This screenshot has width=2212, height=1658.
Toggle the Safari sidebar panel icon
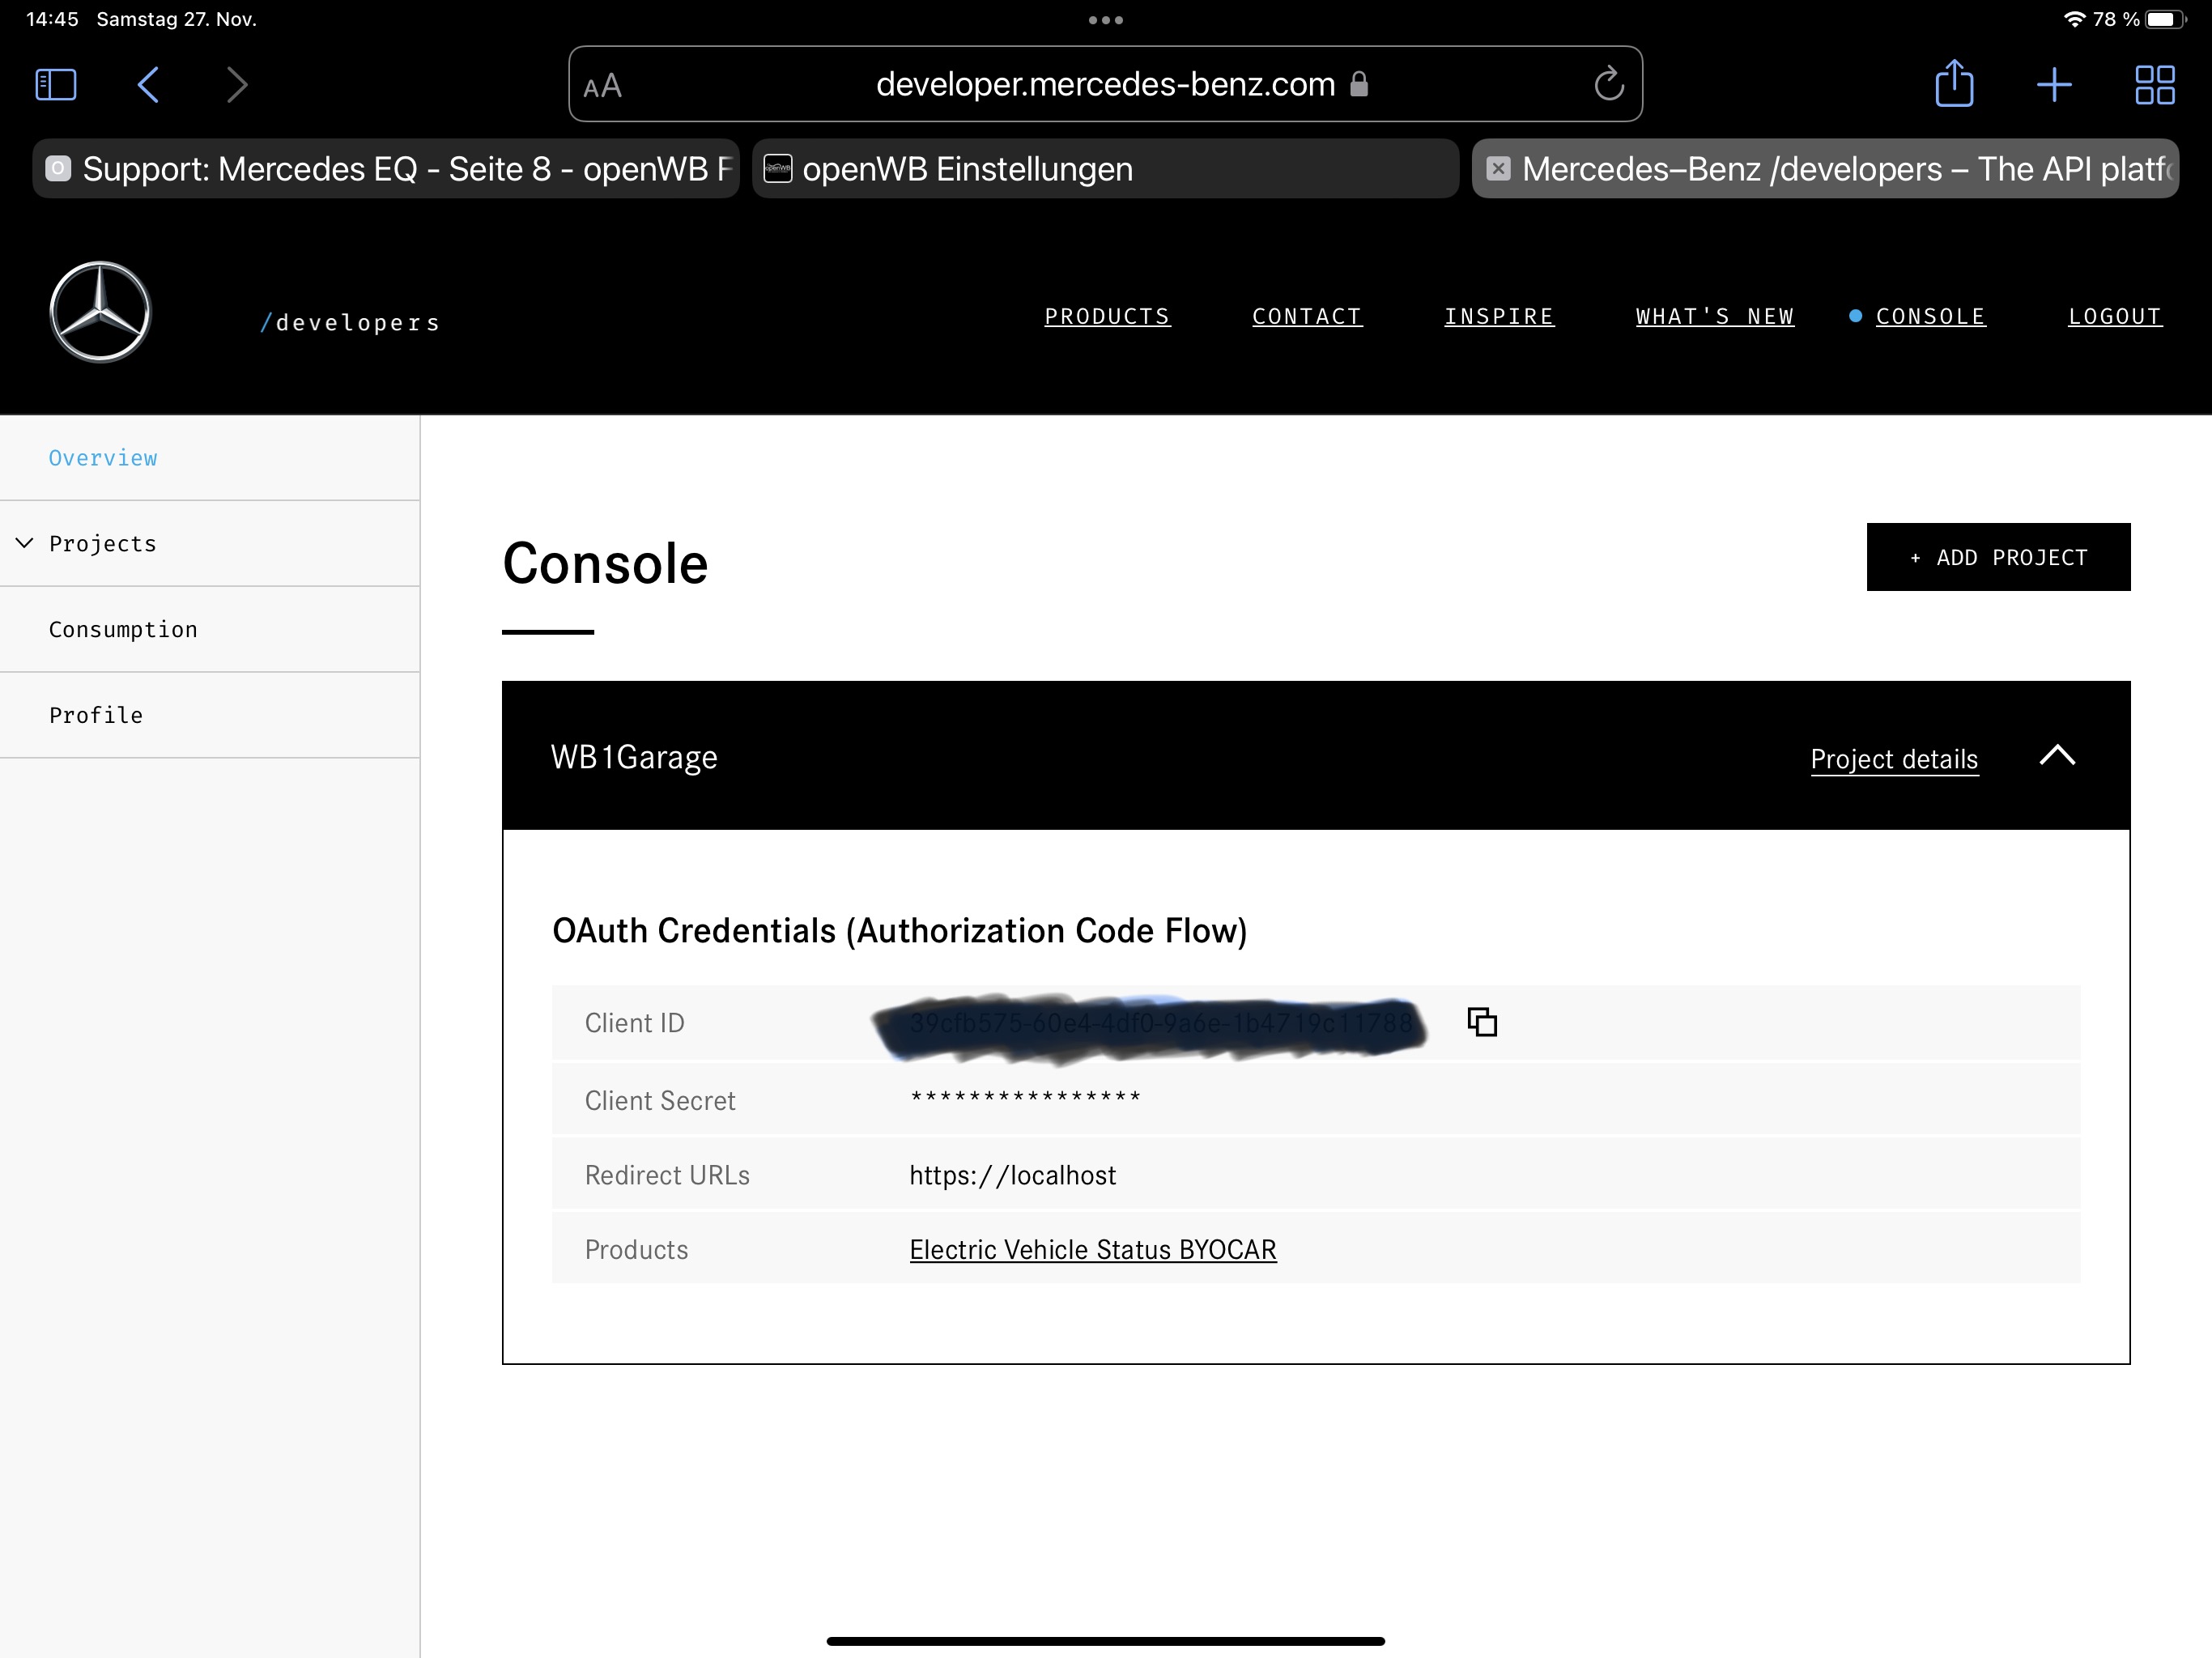[56, 85]
